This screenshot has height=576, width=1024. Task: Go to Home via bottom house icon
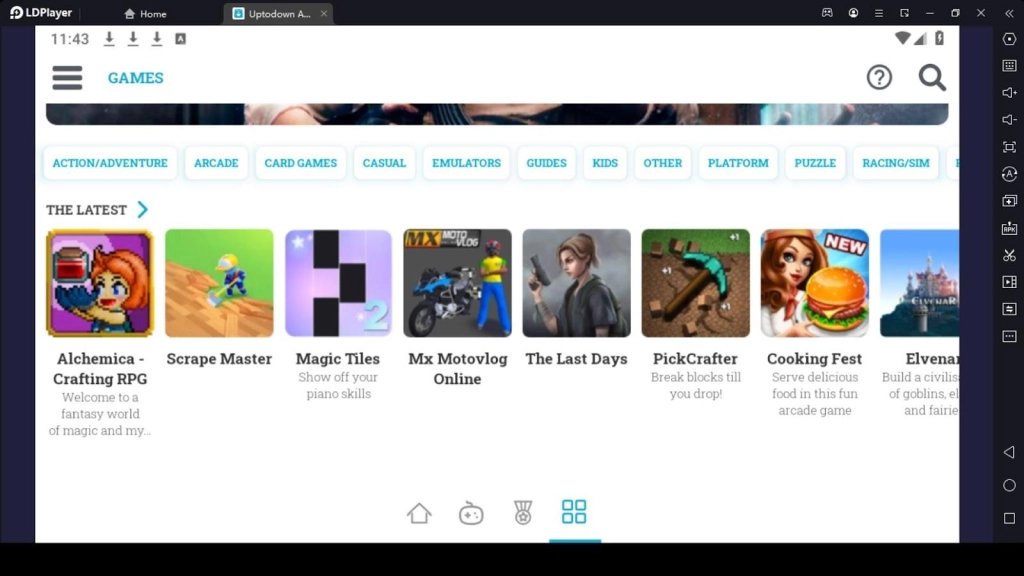pyautogui.click(x=419, y=513)
